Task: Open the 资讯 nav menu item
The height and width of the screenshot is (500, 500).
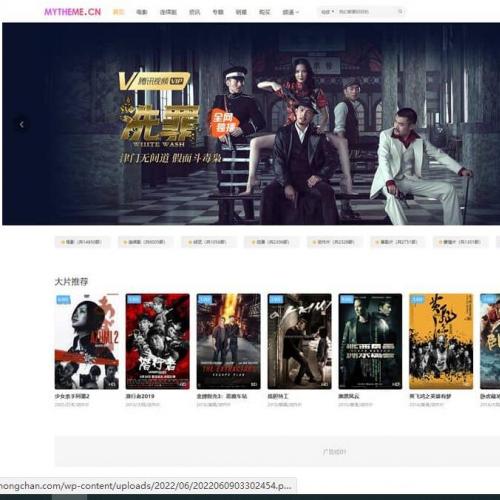Action: (x=195, y=12)
